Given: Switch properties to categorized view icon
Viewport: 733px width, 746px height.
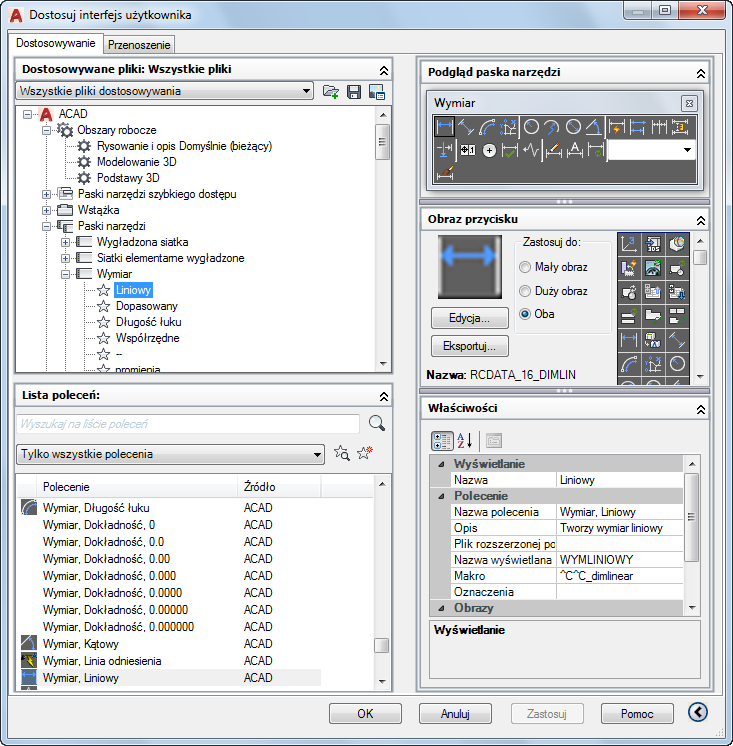Looking at the screenshot, I should [x=442, y=441].
